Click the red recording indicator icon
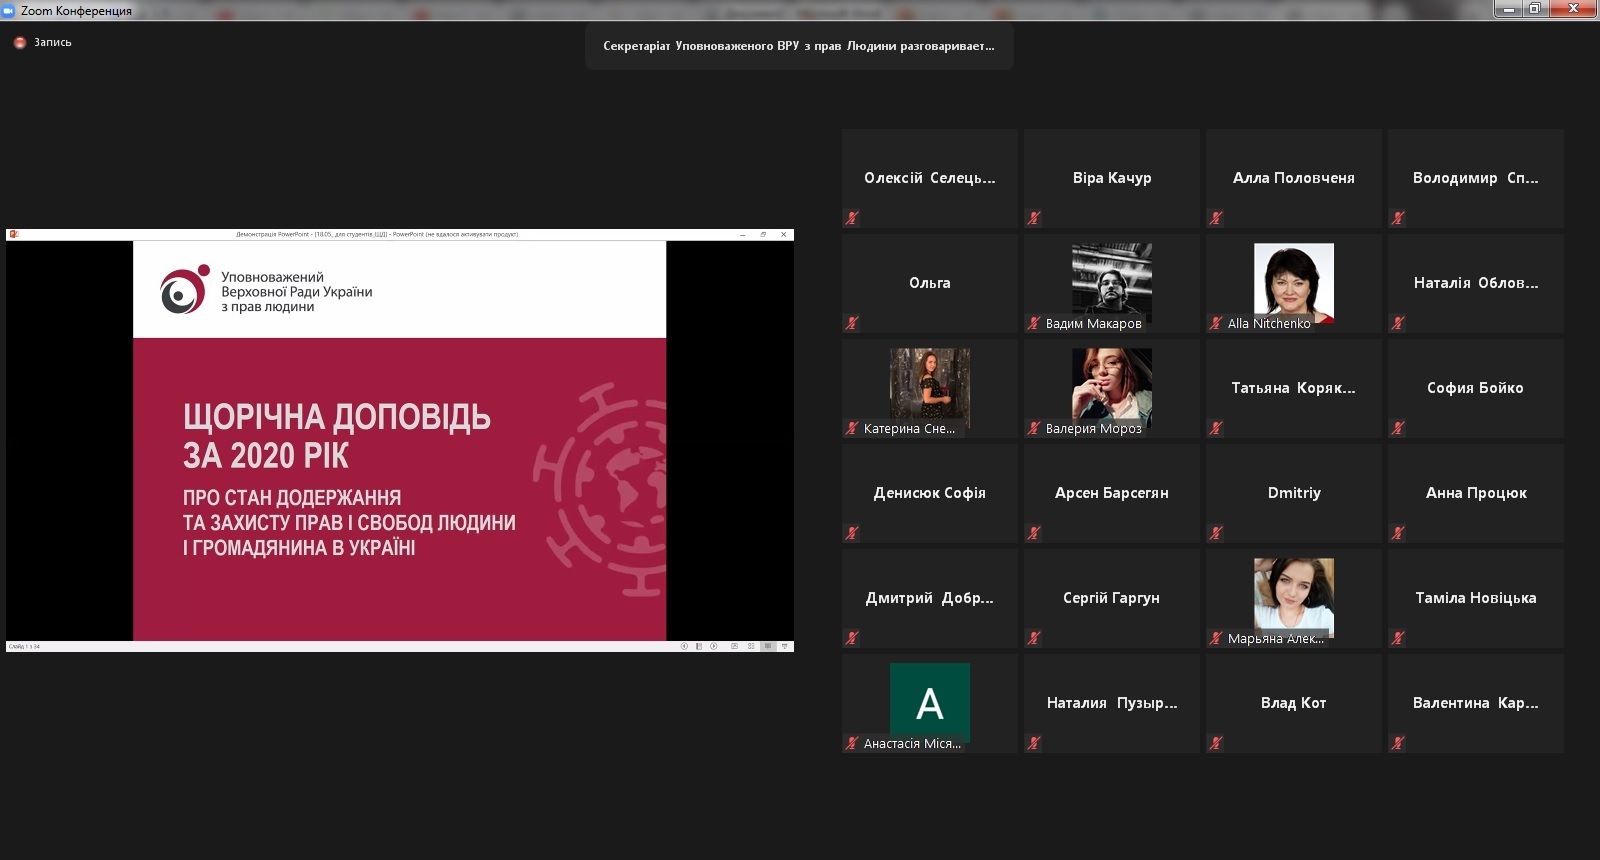The height and width of the screenshot is (860, 1600). pos(19,43)
